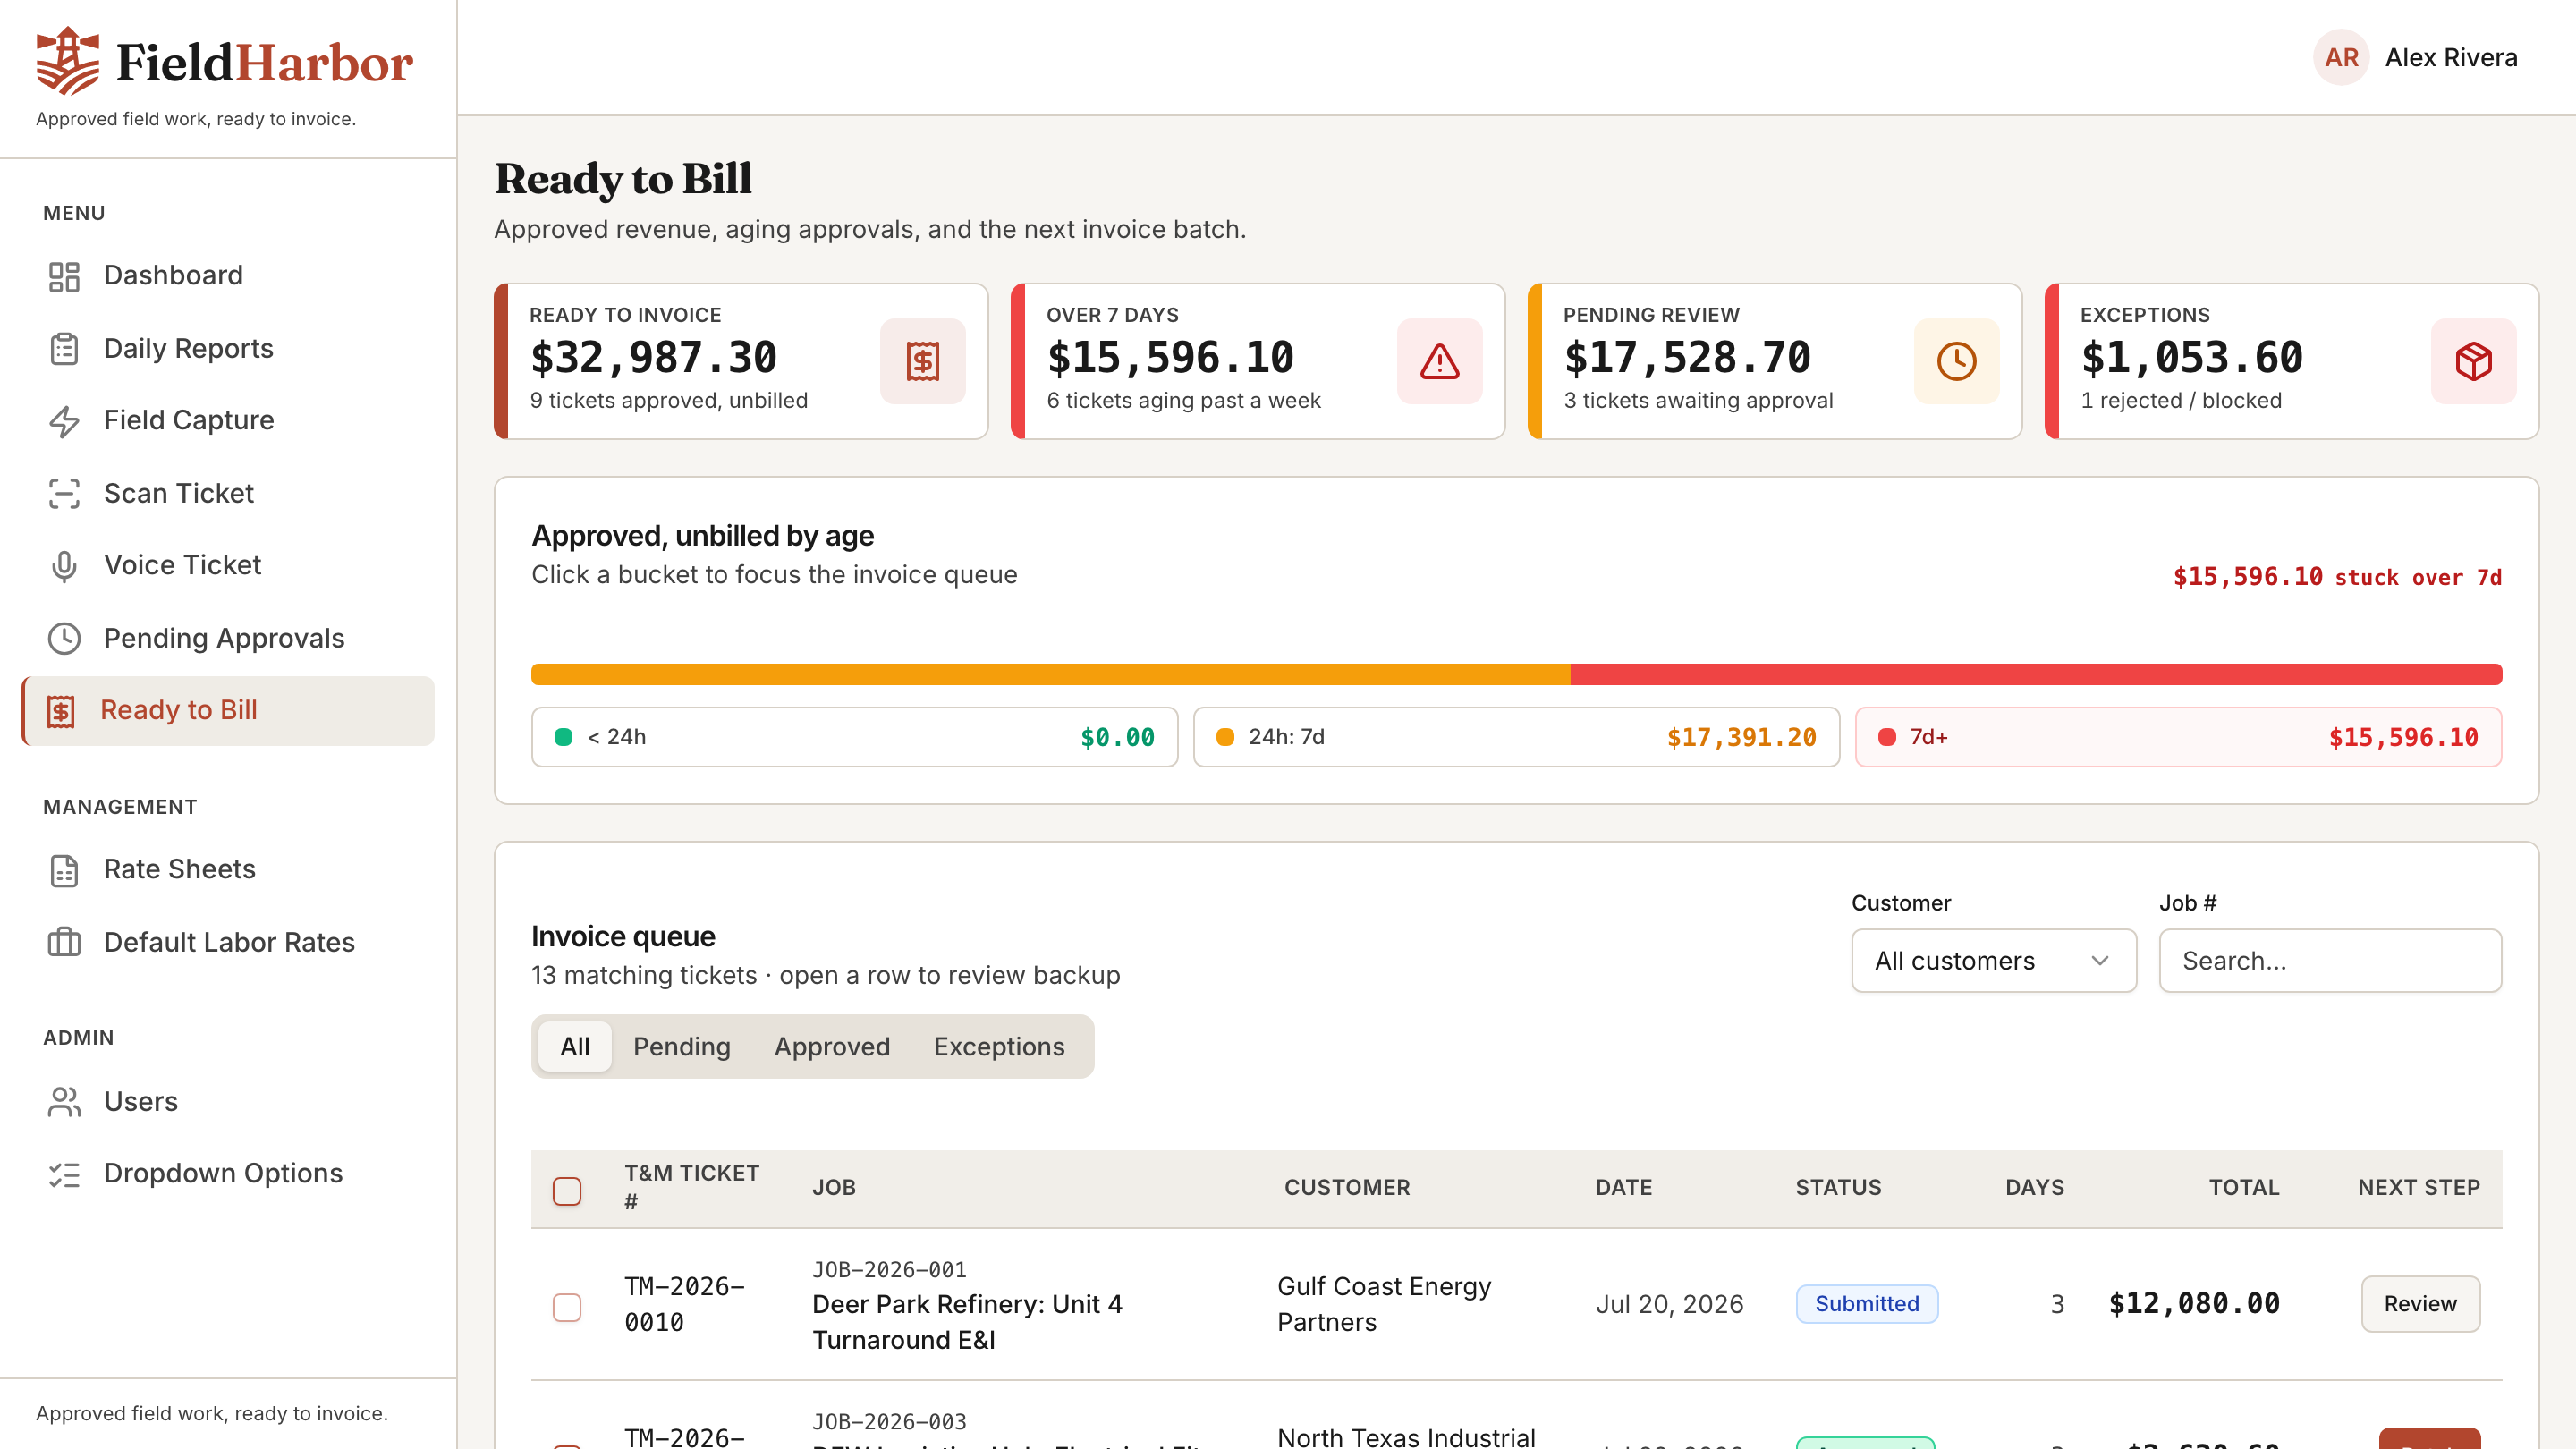The image size is (2576, 1449).
Task: Click Review button for TM-2026-0010
Action: click(2420, 1303)
